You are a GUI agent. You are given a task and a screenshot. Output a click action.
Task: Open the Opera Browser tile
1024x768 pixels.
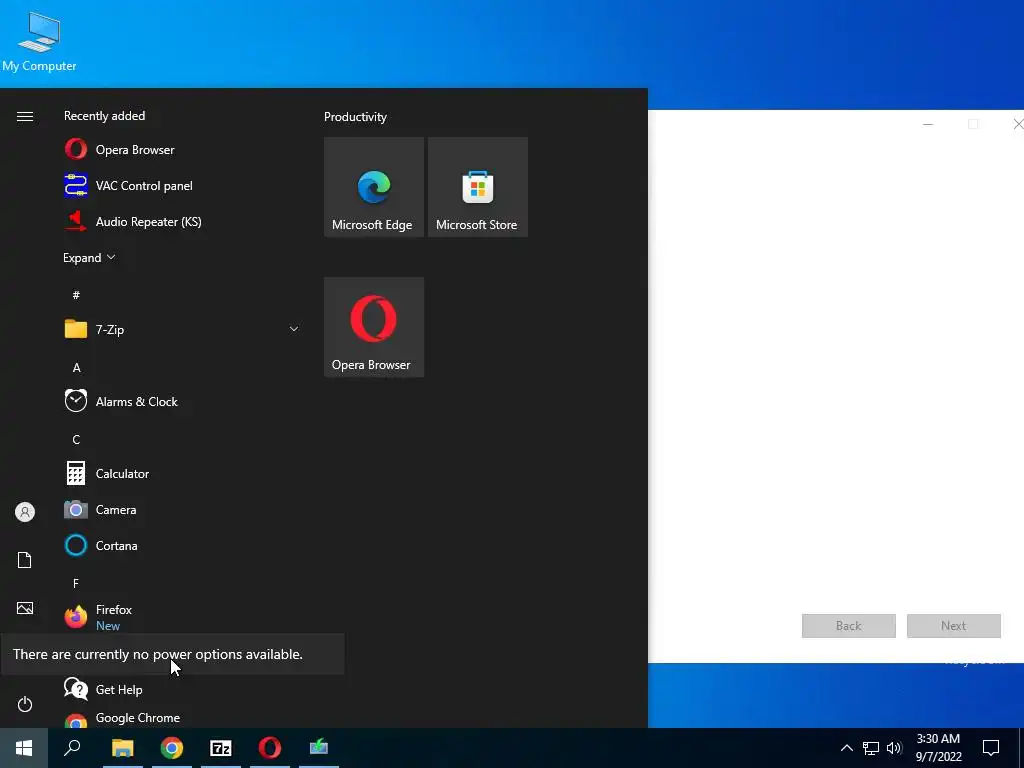tap(374, 327)
